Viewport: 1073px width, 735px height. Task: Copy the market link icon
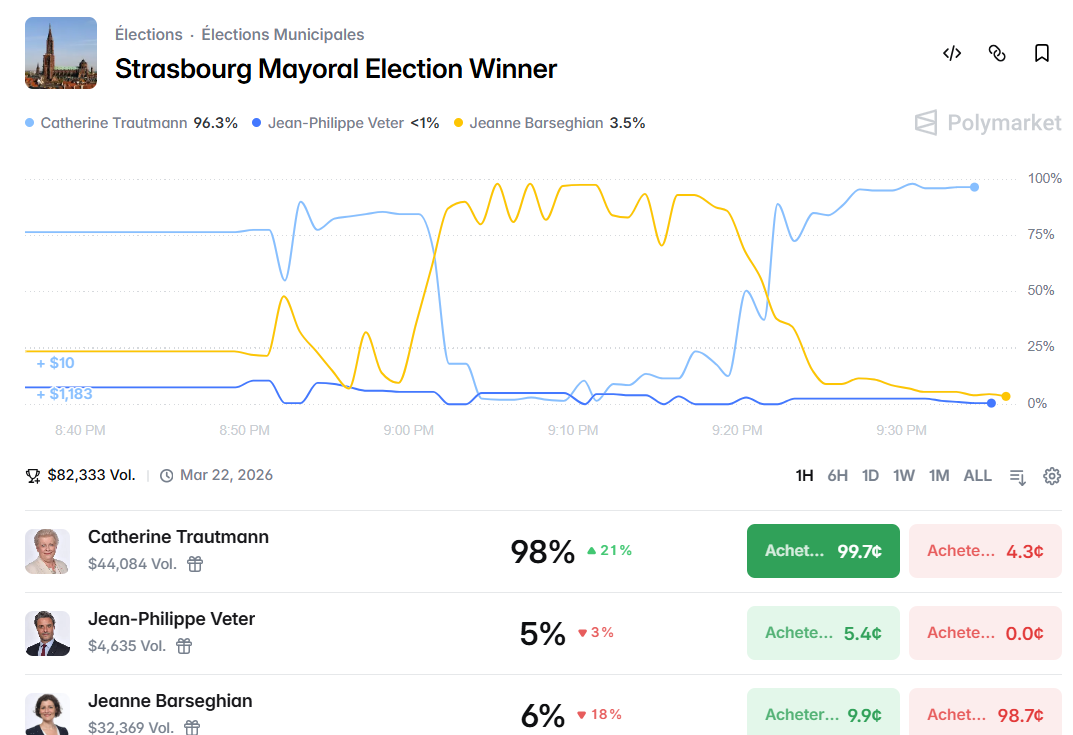coord(997,54)
